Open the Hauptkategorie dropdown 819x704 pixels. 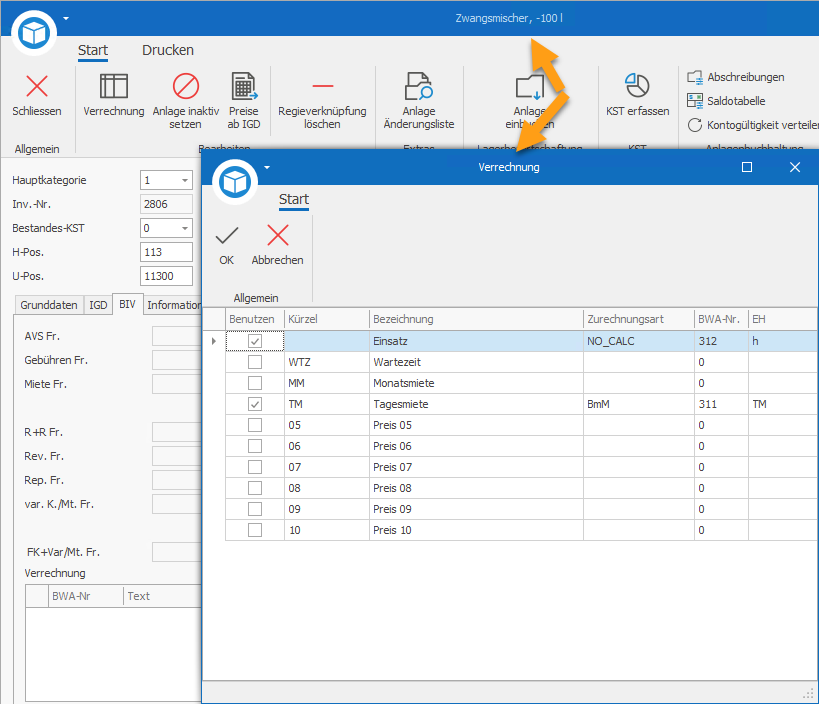coord(185,181)
